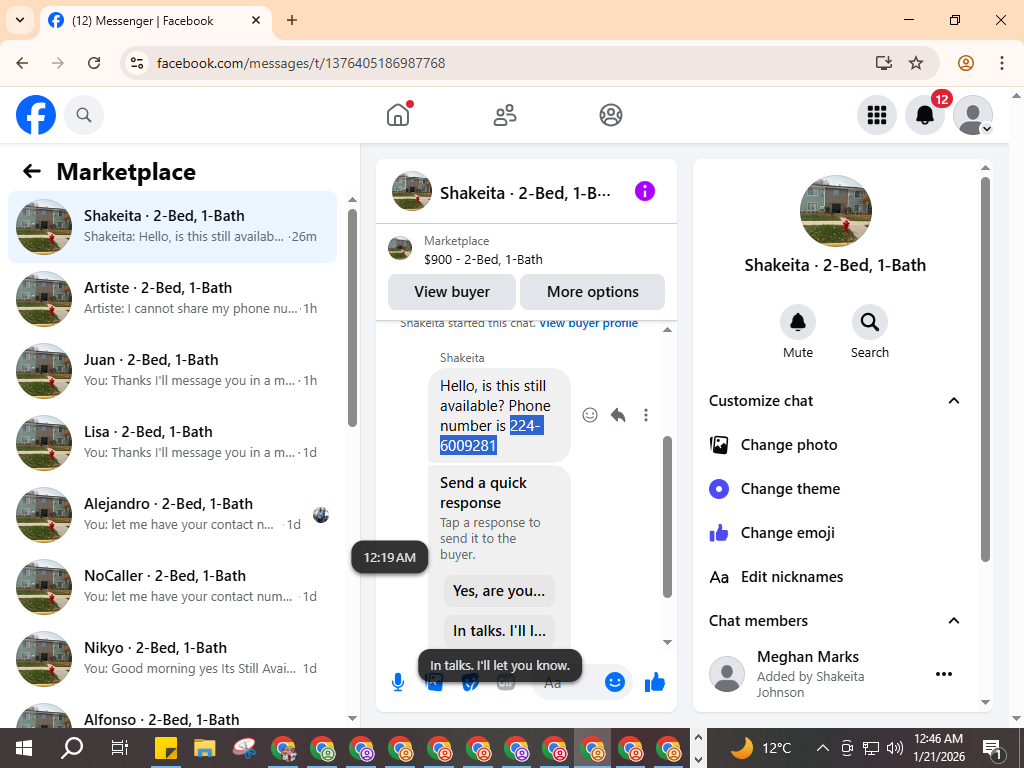Select Change photo option
1024x768 pixels.
click(837, 445)
